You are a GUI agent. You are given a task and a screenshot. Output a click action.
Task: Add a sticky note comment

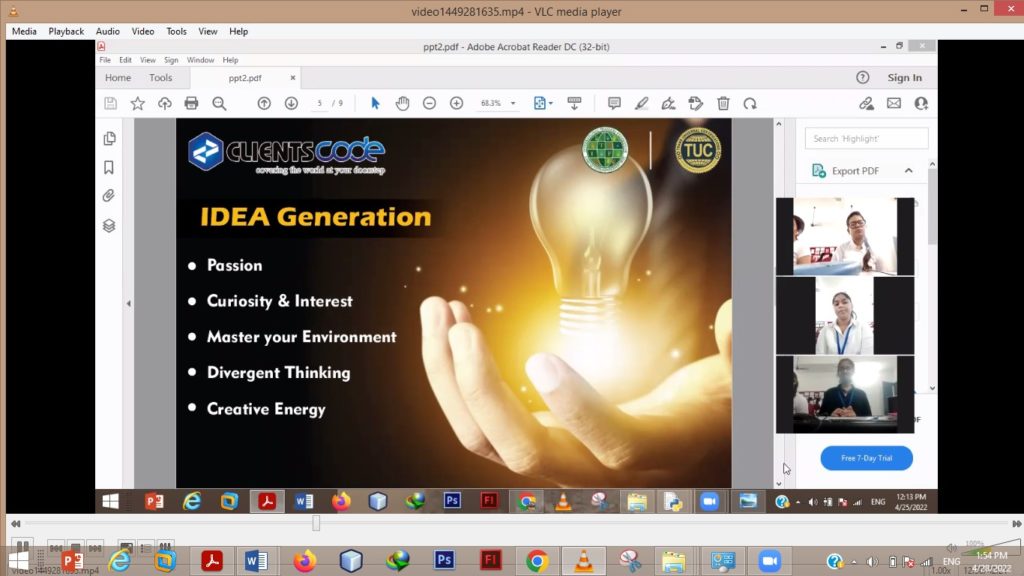[614, 103]
